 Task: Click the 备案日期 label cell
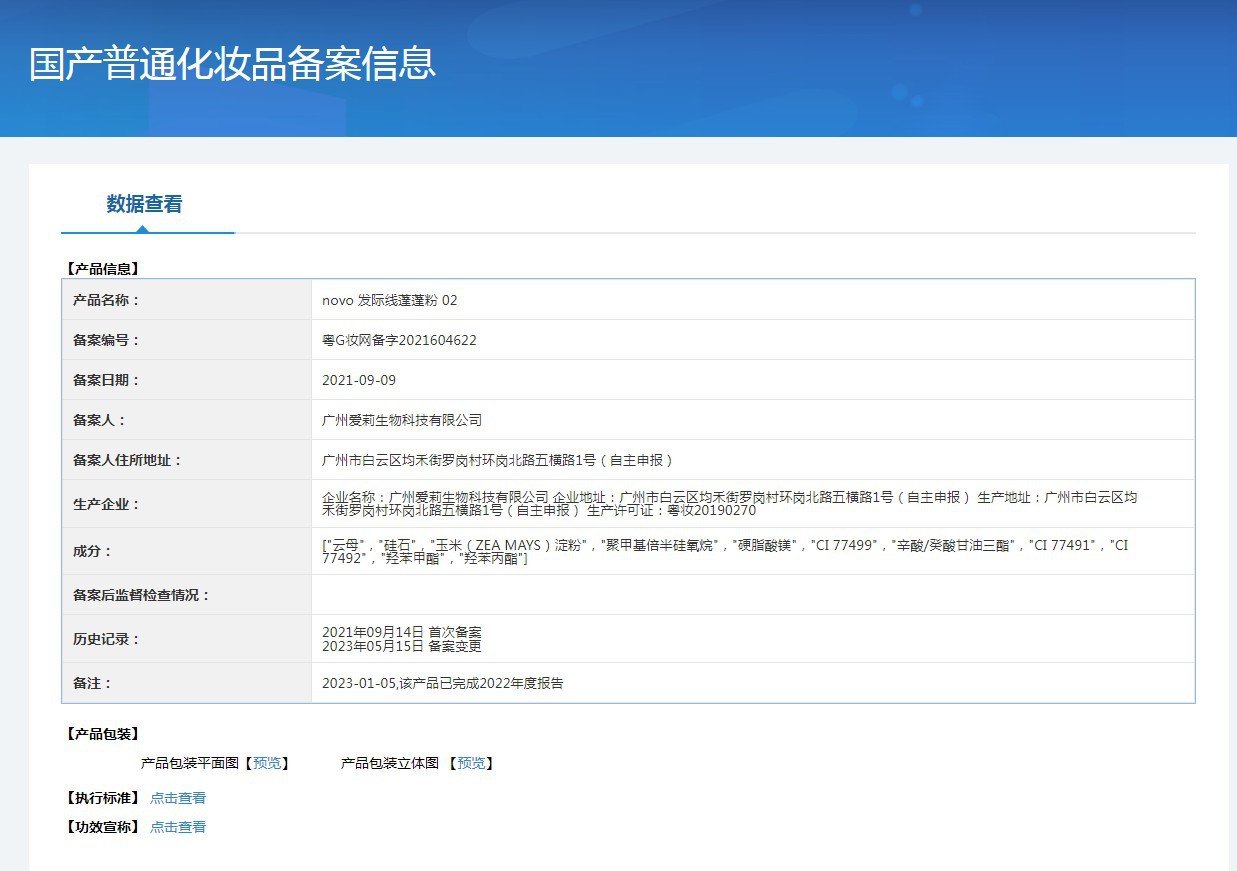click(x=187, y=380)
